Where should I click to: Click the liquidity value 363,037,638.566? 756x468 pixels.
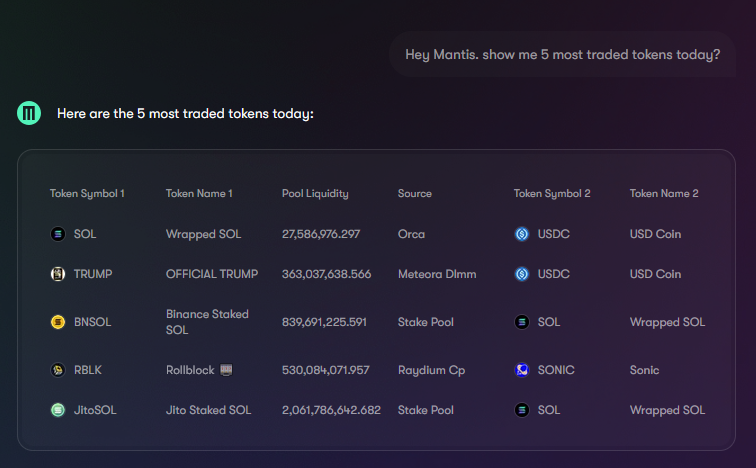point(326,274)
